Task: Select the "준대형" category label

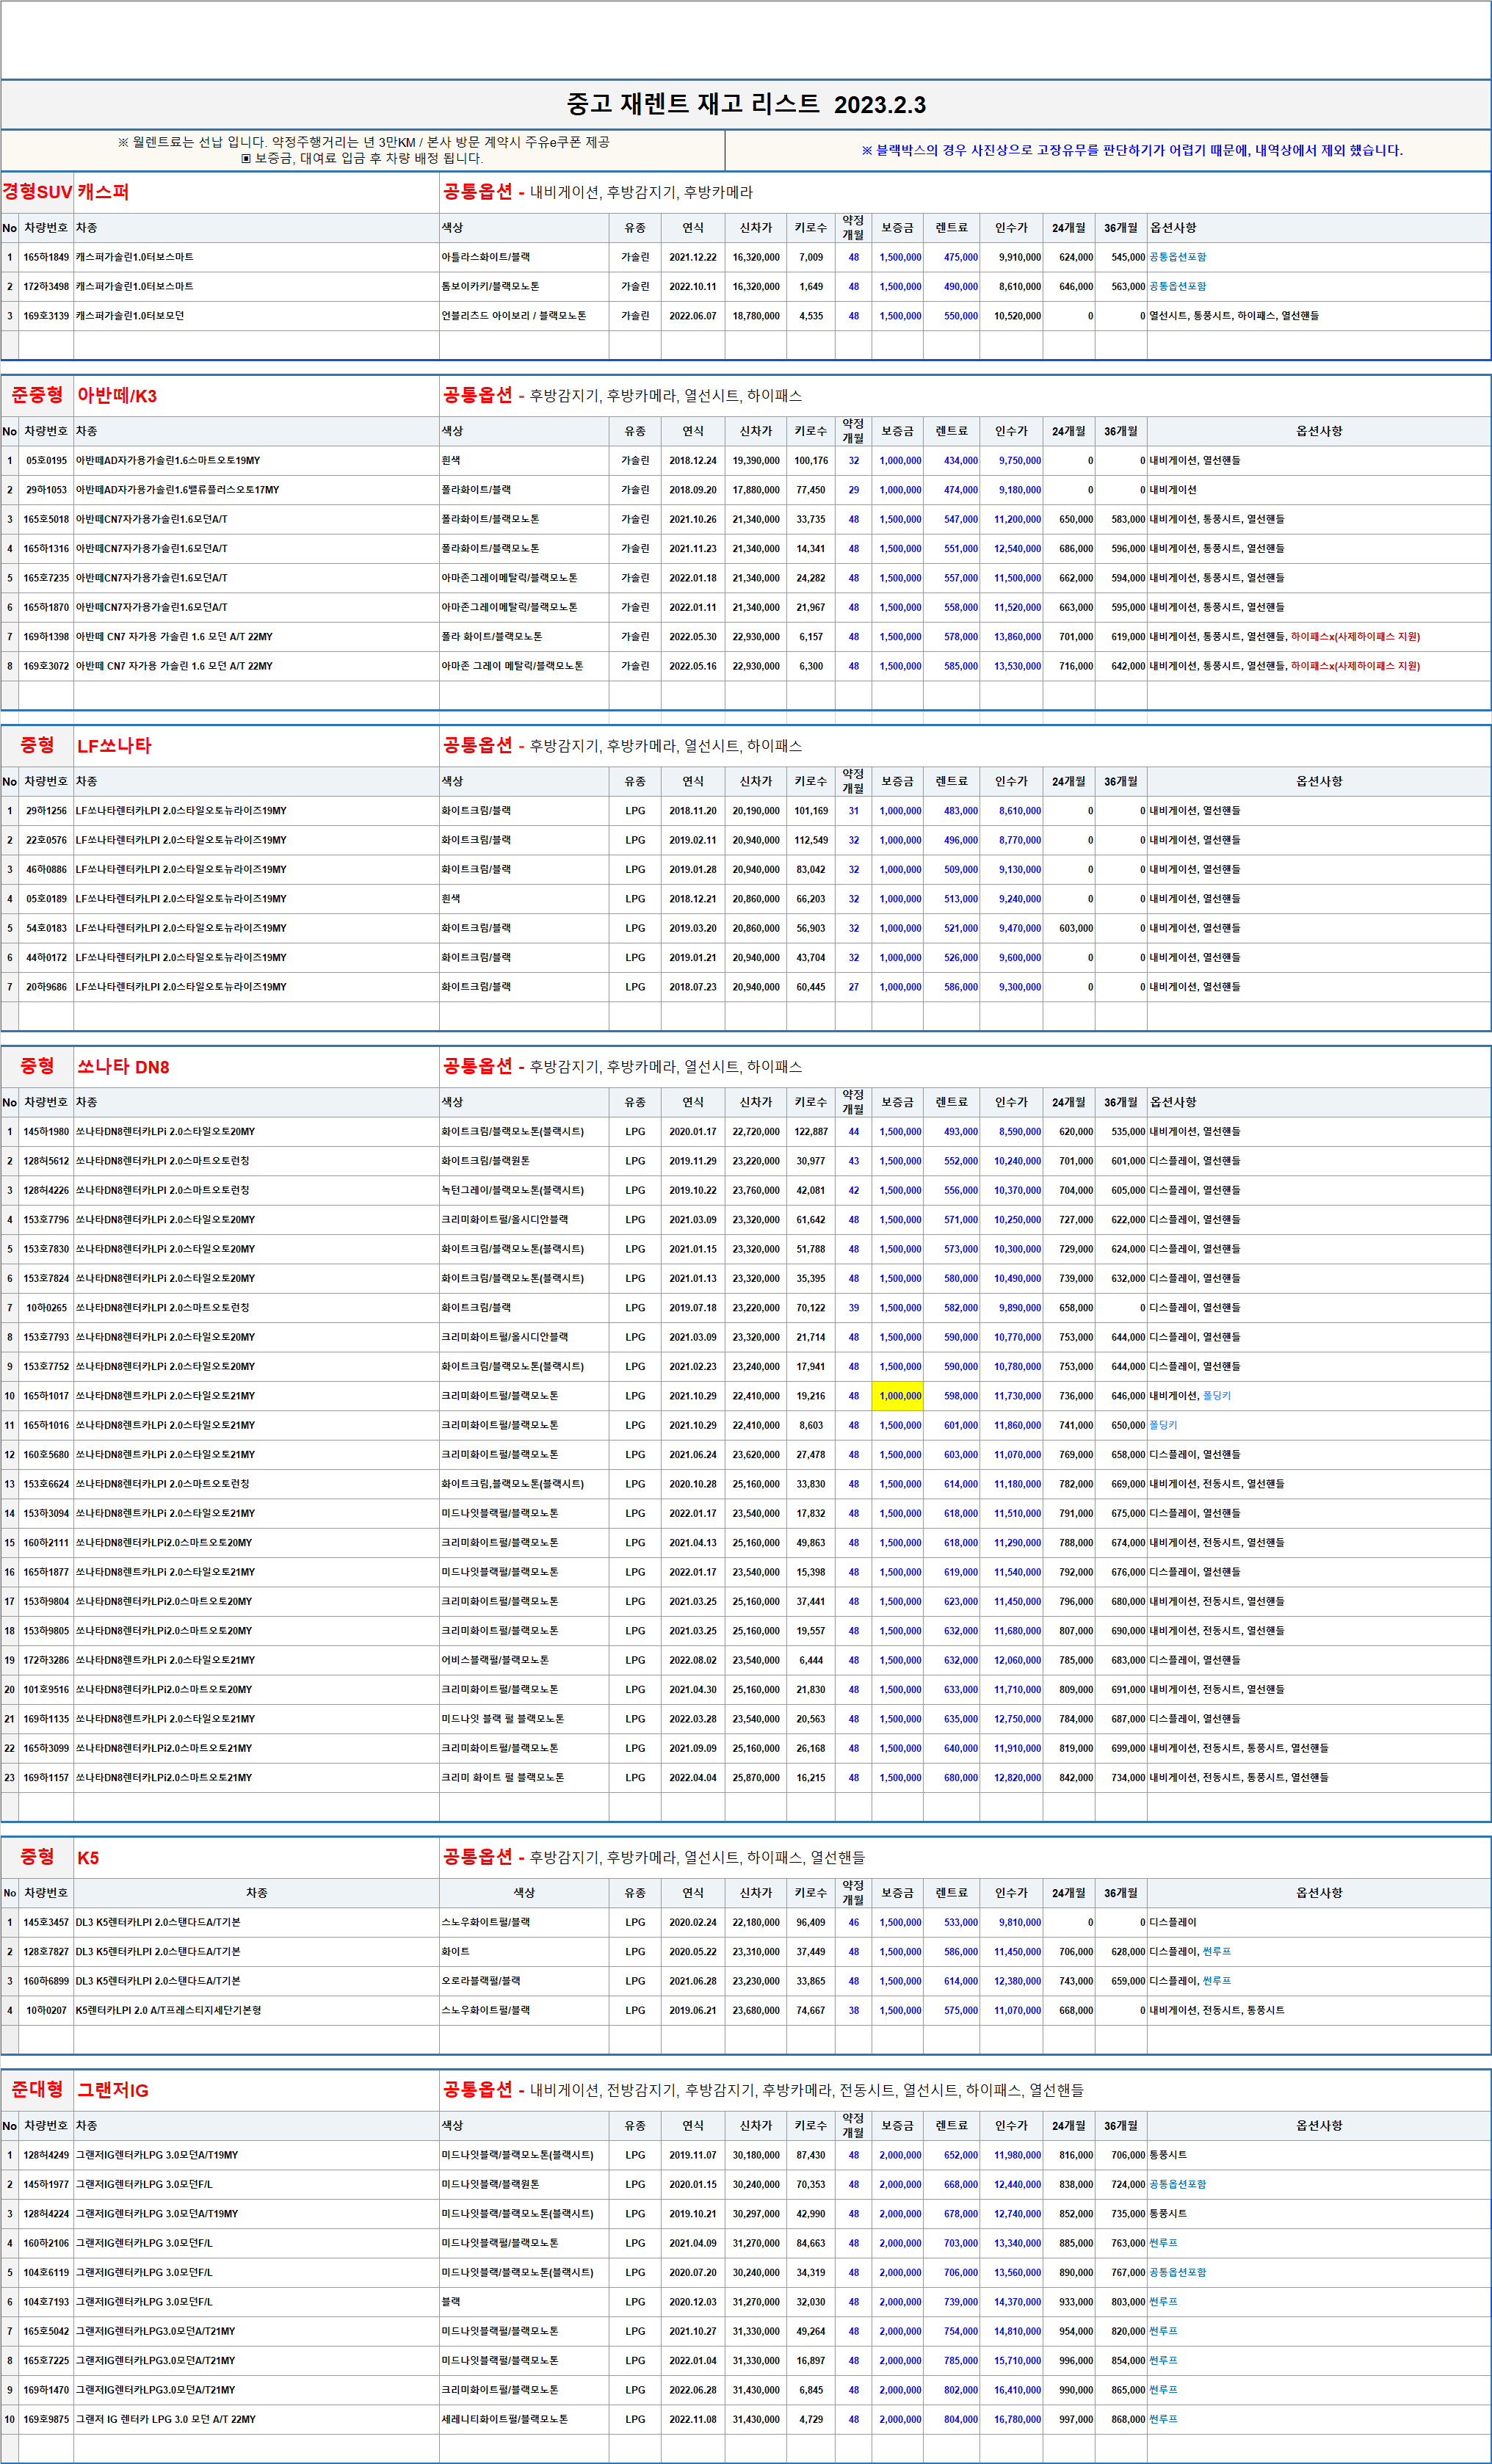Action: 37,2090
